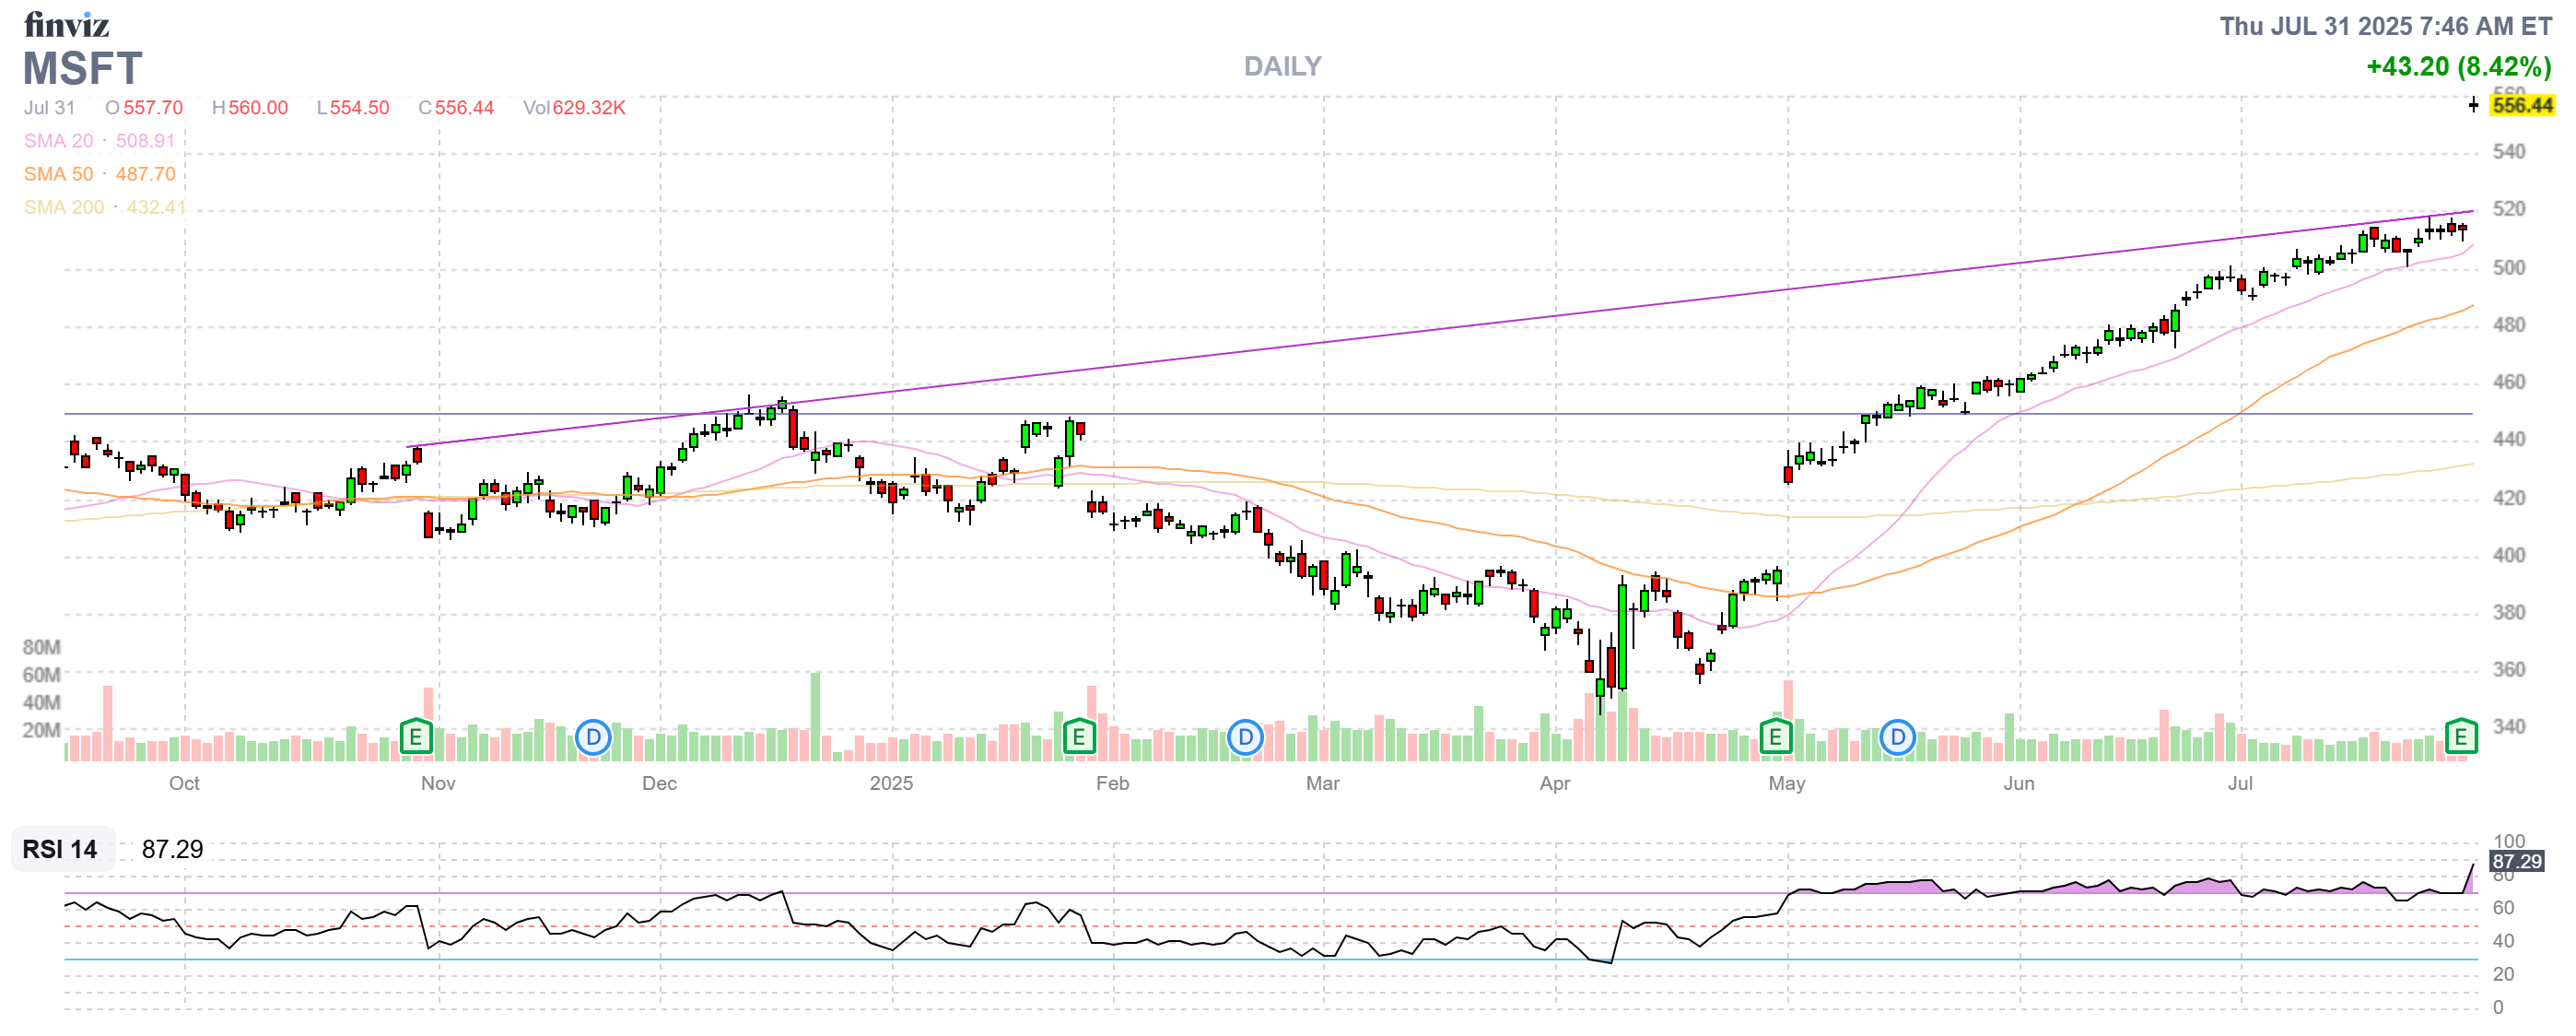This screenshot has height=1036, width=2576.
Task: Toggle the SMA 200 legend entry
Action: tap(63, 207)
